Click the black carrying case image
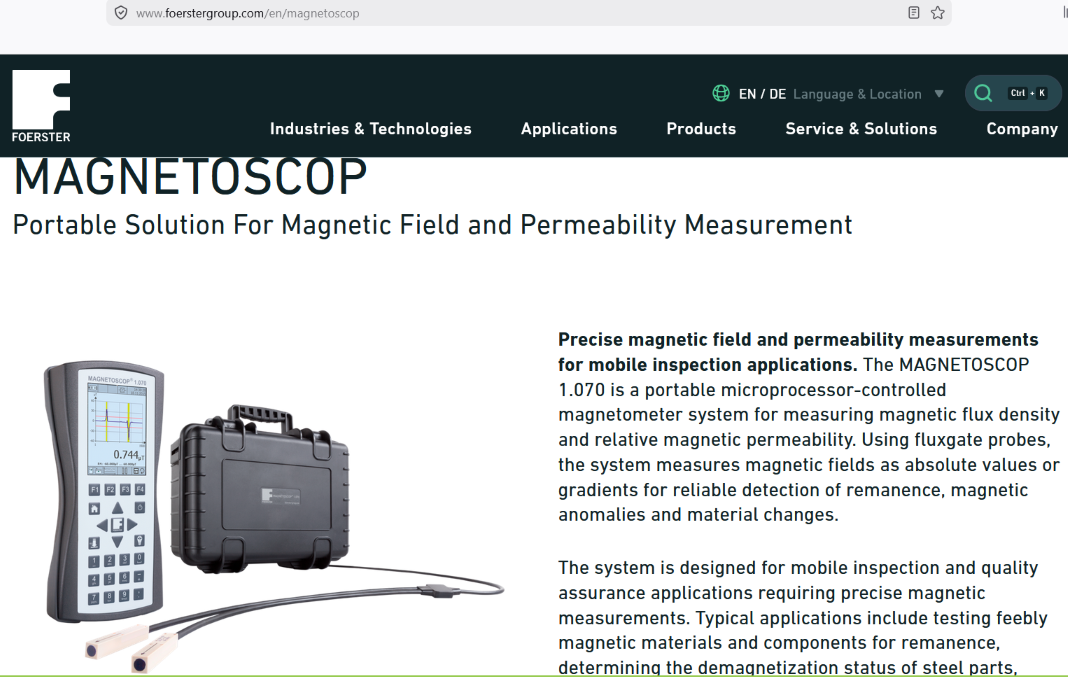This screenshot has height=686, width=1068. [259, 487]
